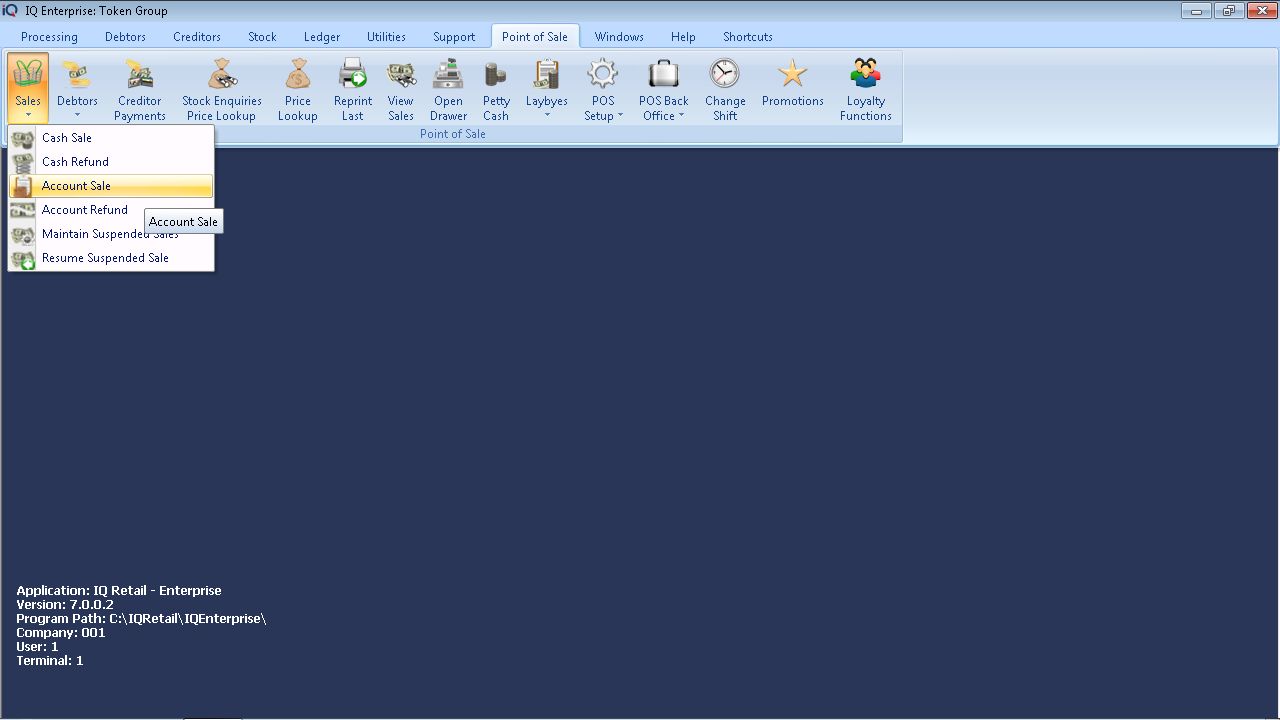This screenshot has height=720, width=1280.
Task: Switch to the Shortcuts tab
Action: pos(748,37)
